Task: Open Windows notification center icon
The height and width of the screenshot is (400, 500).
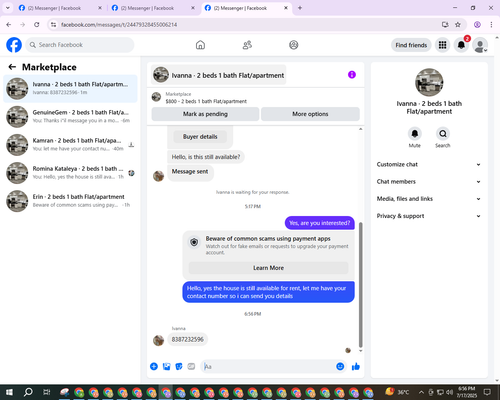Action: point(487,392)
